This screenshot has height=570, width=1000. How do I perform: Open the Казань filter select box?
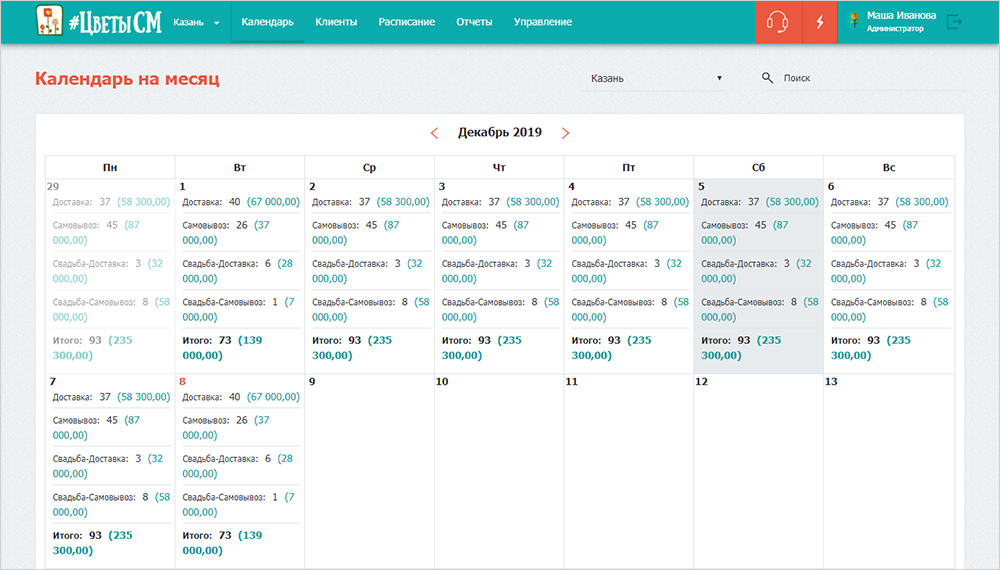(655, 78)
